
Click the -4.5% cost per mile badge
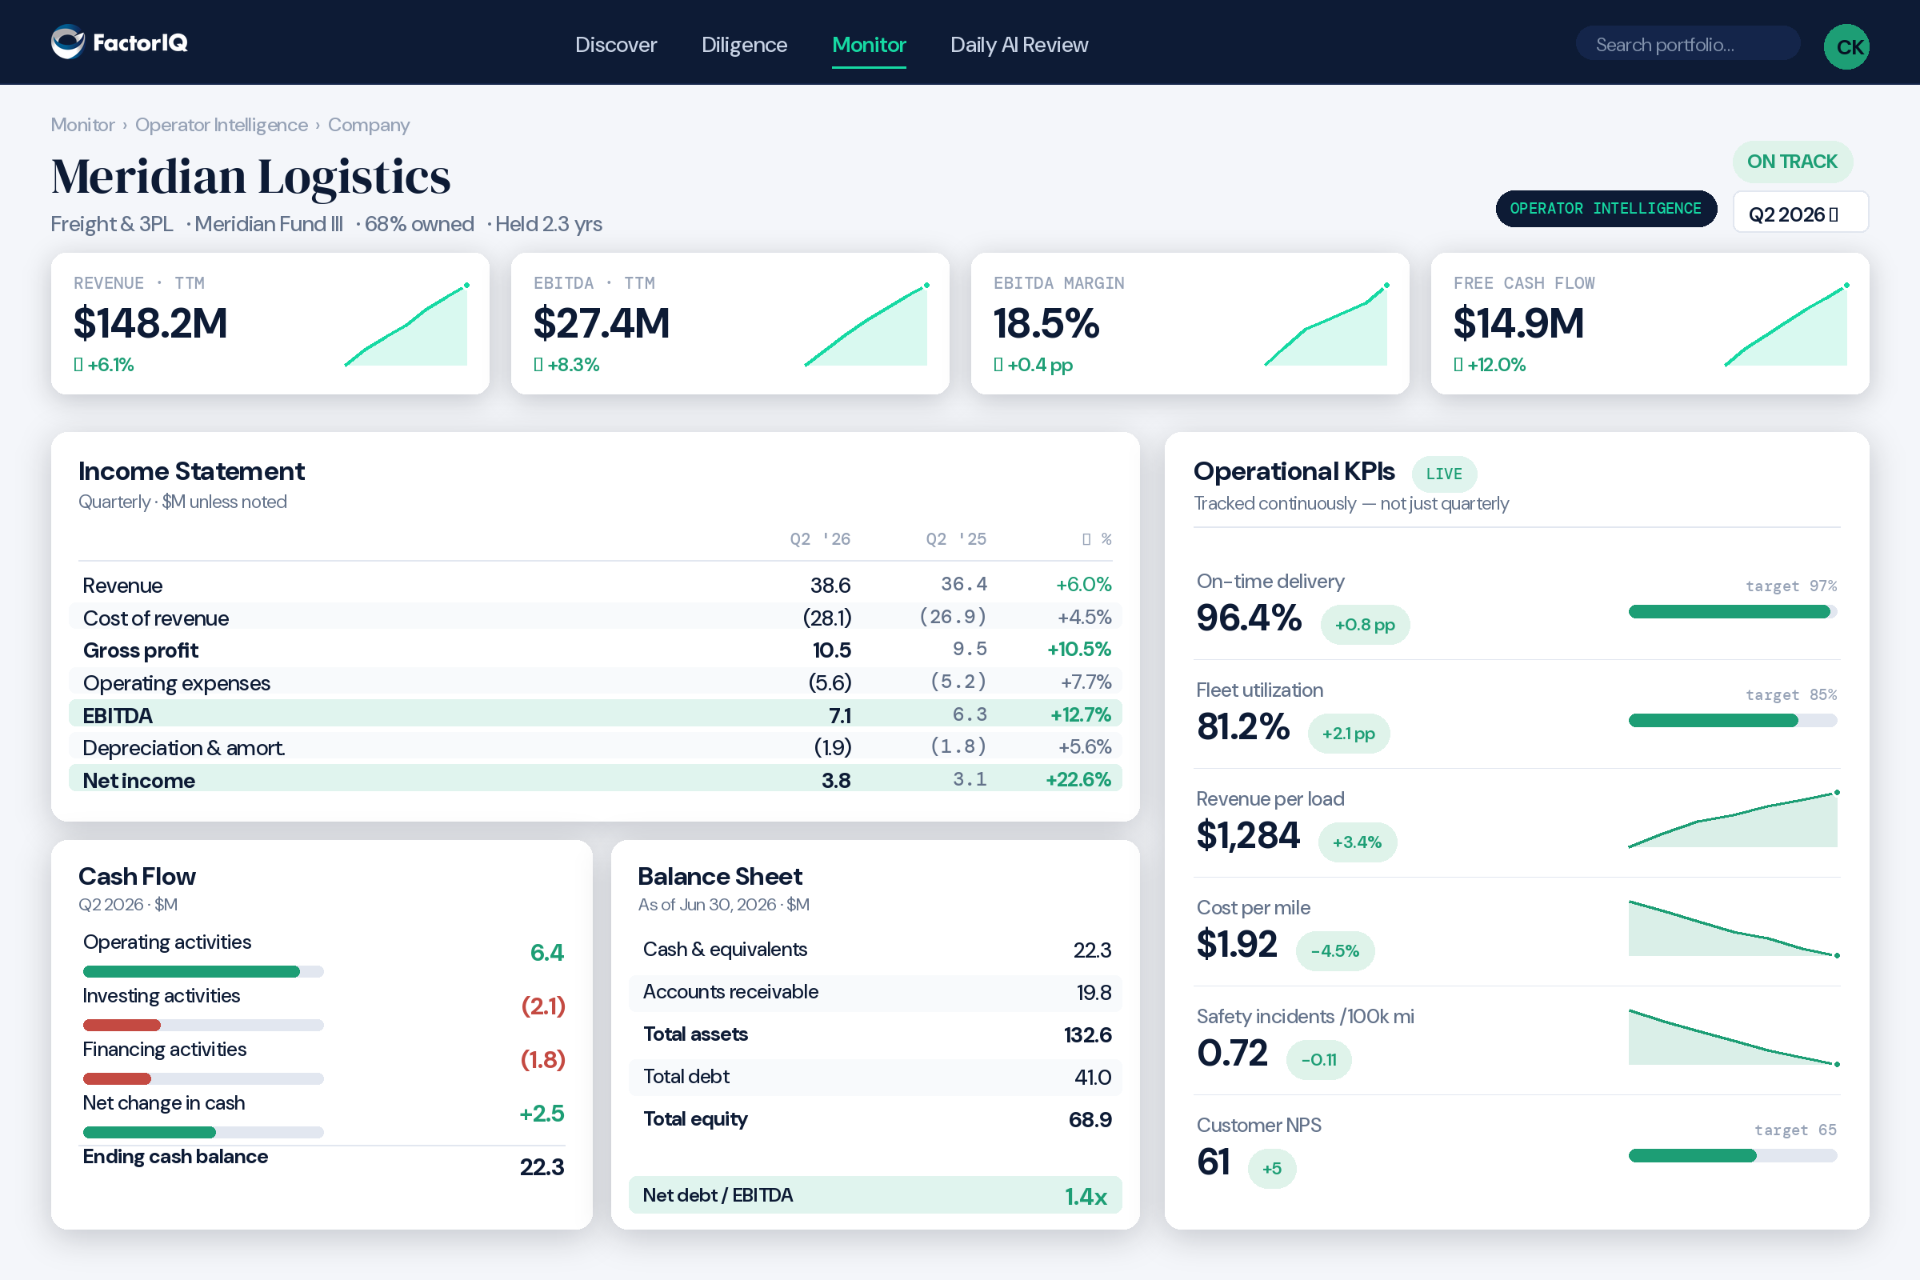click(1335, 951)
